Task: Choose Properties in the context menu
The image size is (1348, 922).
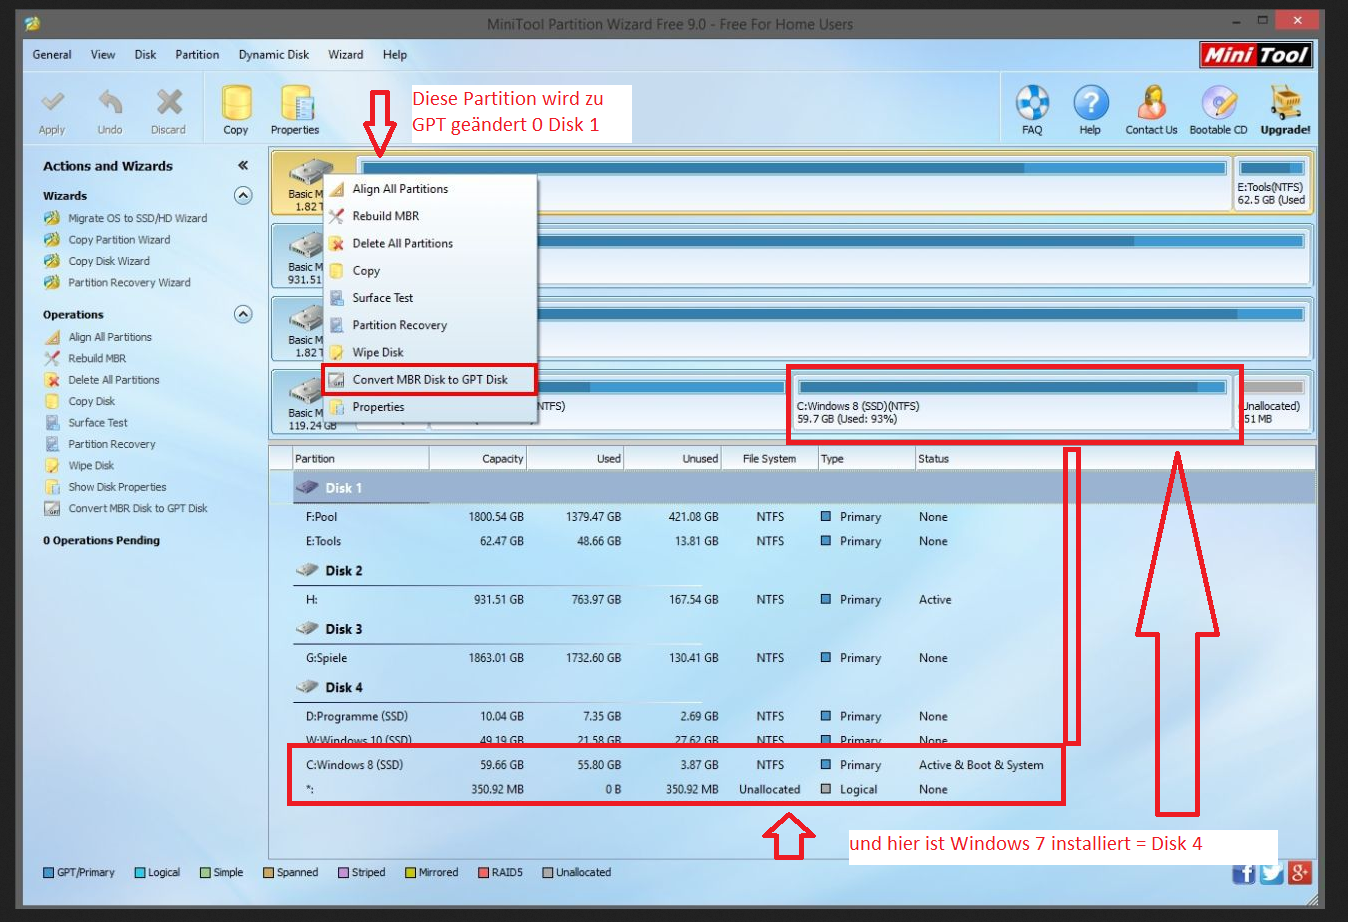Action: [430, 407]
